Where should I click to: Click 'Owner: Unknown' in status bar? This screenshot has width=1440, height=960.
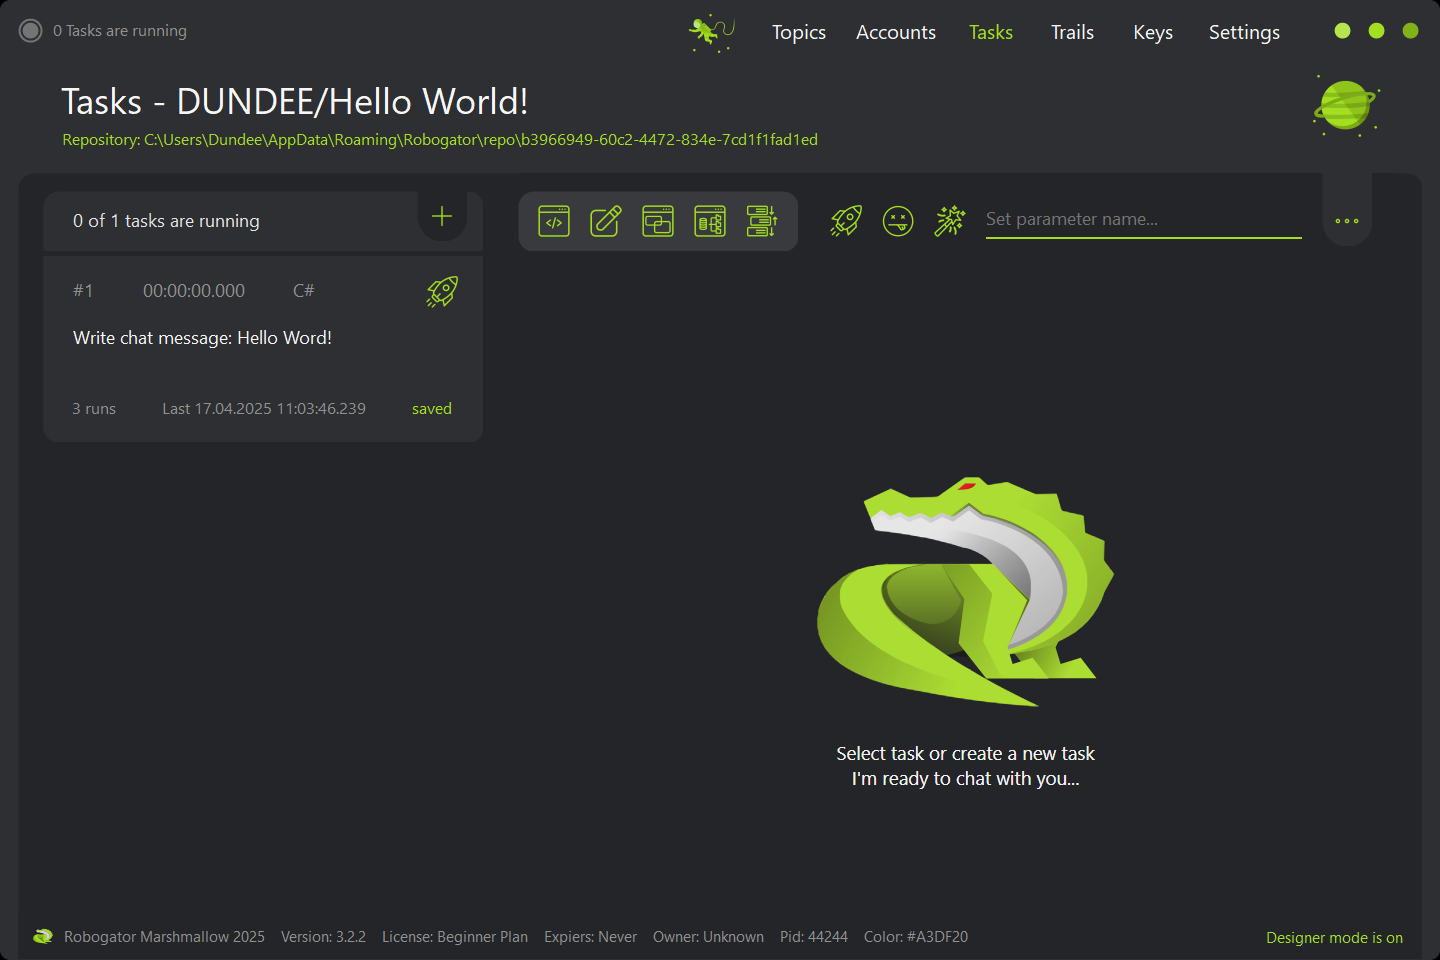(708, 937)
